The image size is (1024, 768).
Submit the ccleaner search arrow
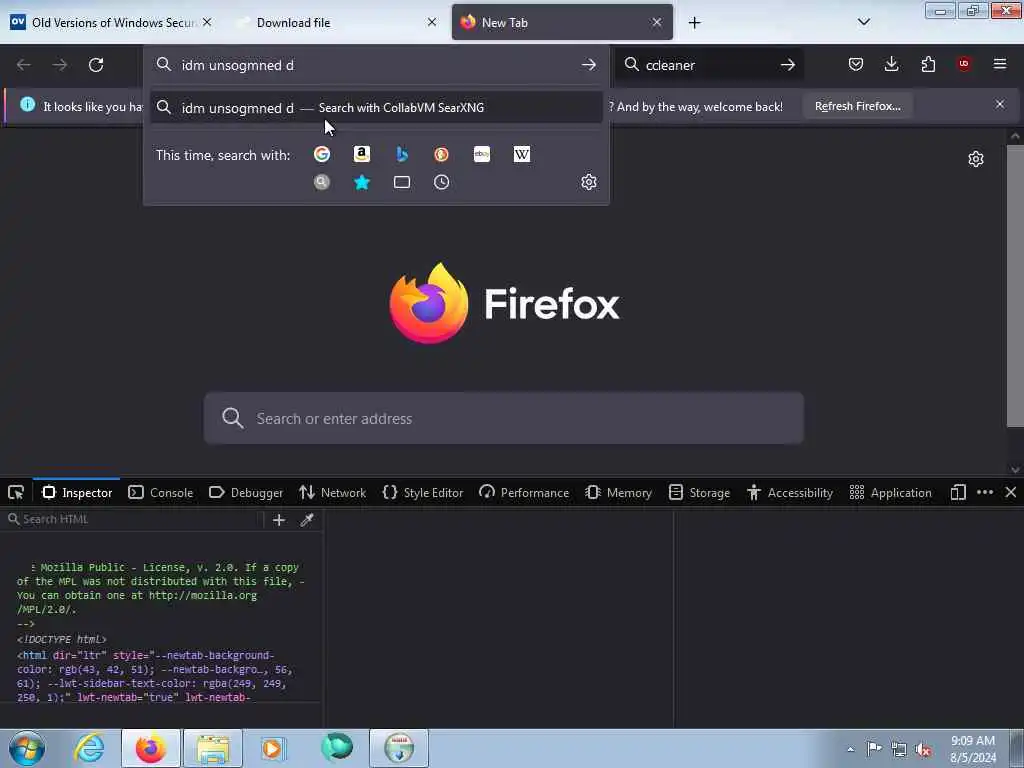pos(788,65)
